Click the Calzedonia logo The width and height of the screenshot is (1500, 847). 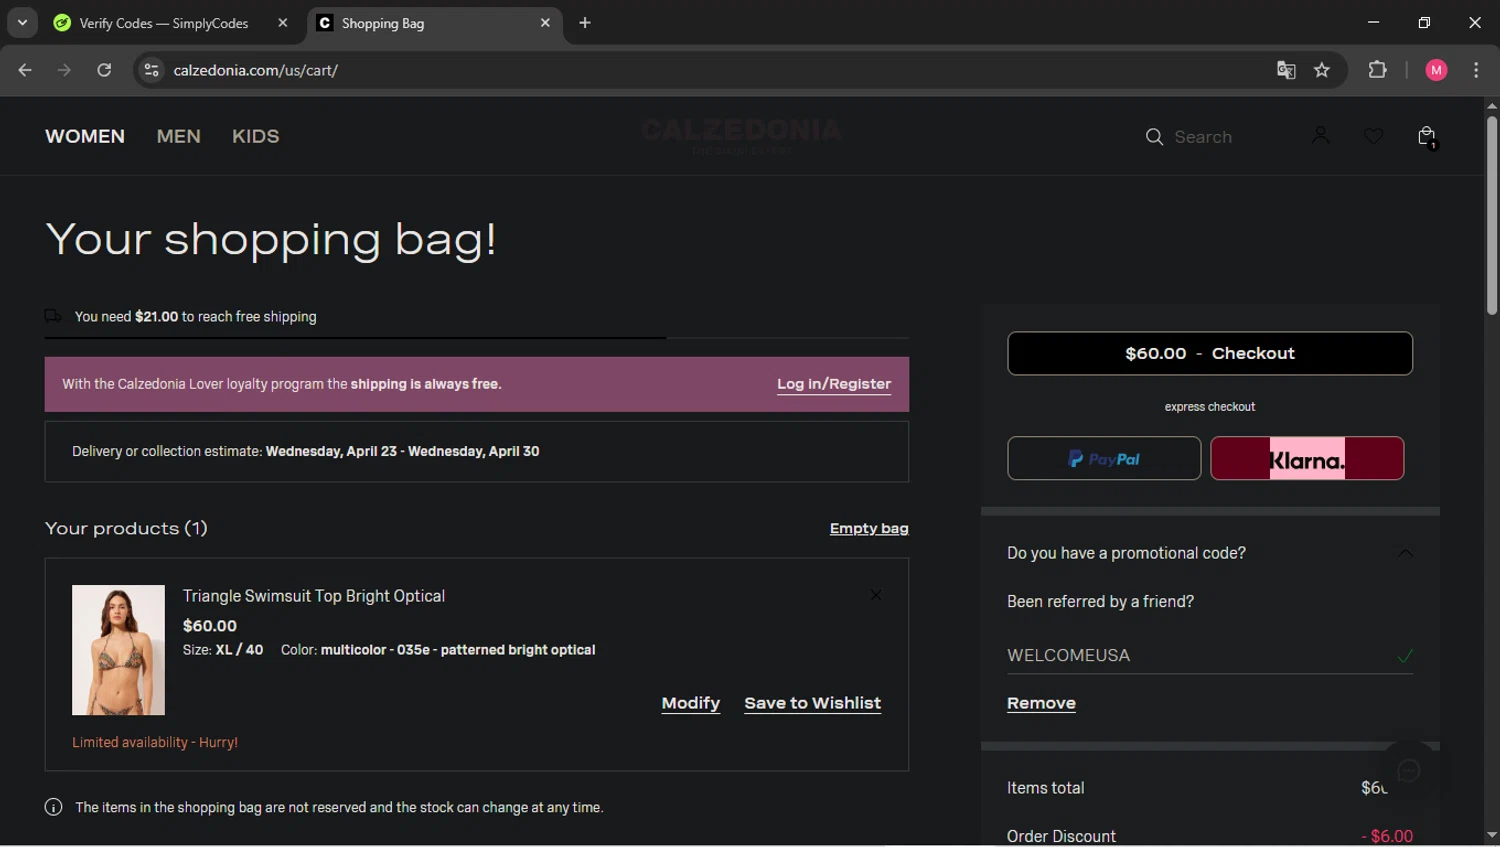click(x=741, y=135)
